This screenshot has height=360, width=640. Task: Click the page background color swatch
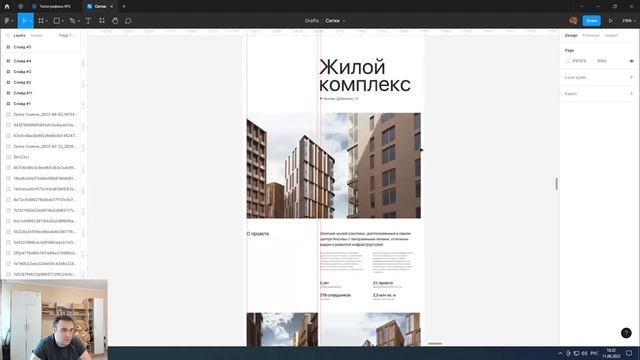tap(567, 61)
